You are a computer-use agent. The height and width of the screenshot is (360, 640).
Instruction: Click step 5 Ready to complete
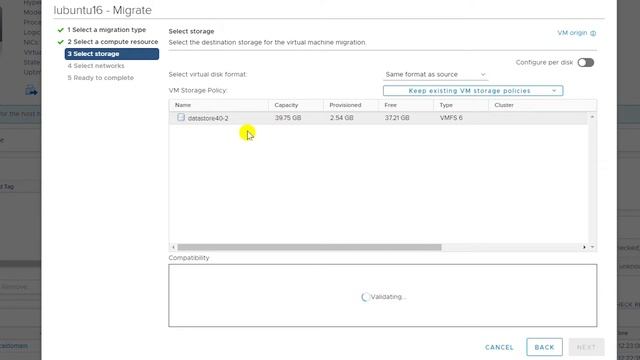(x=100, y=78)
